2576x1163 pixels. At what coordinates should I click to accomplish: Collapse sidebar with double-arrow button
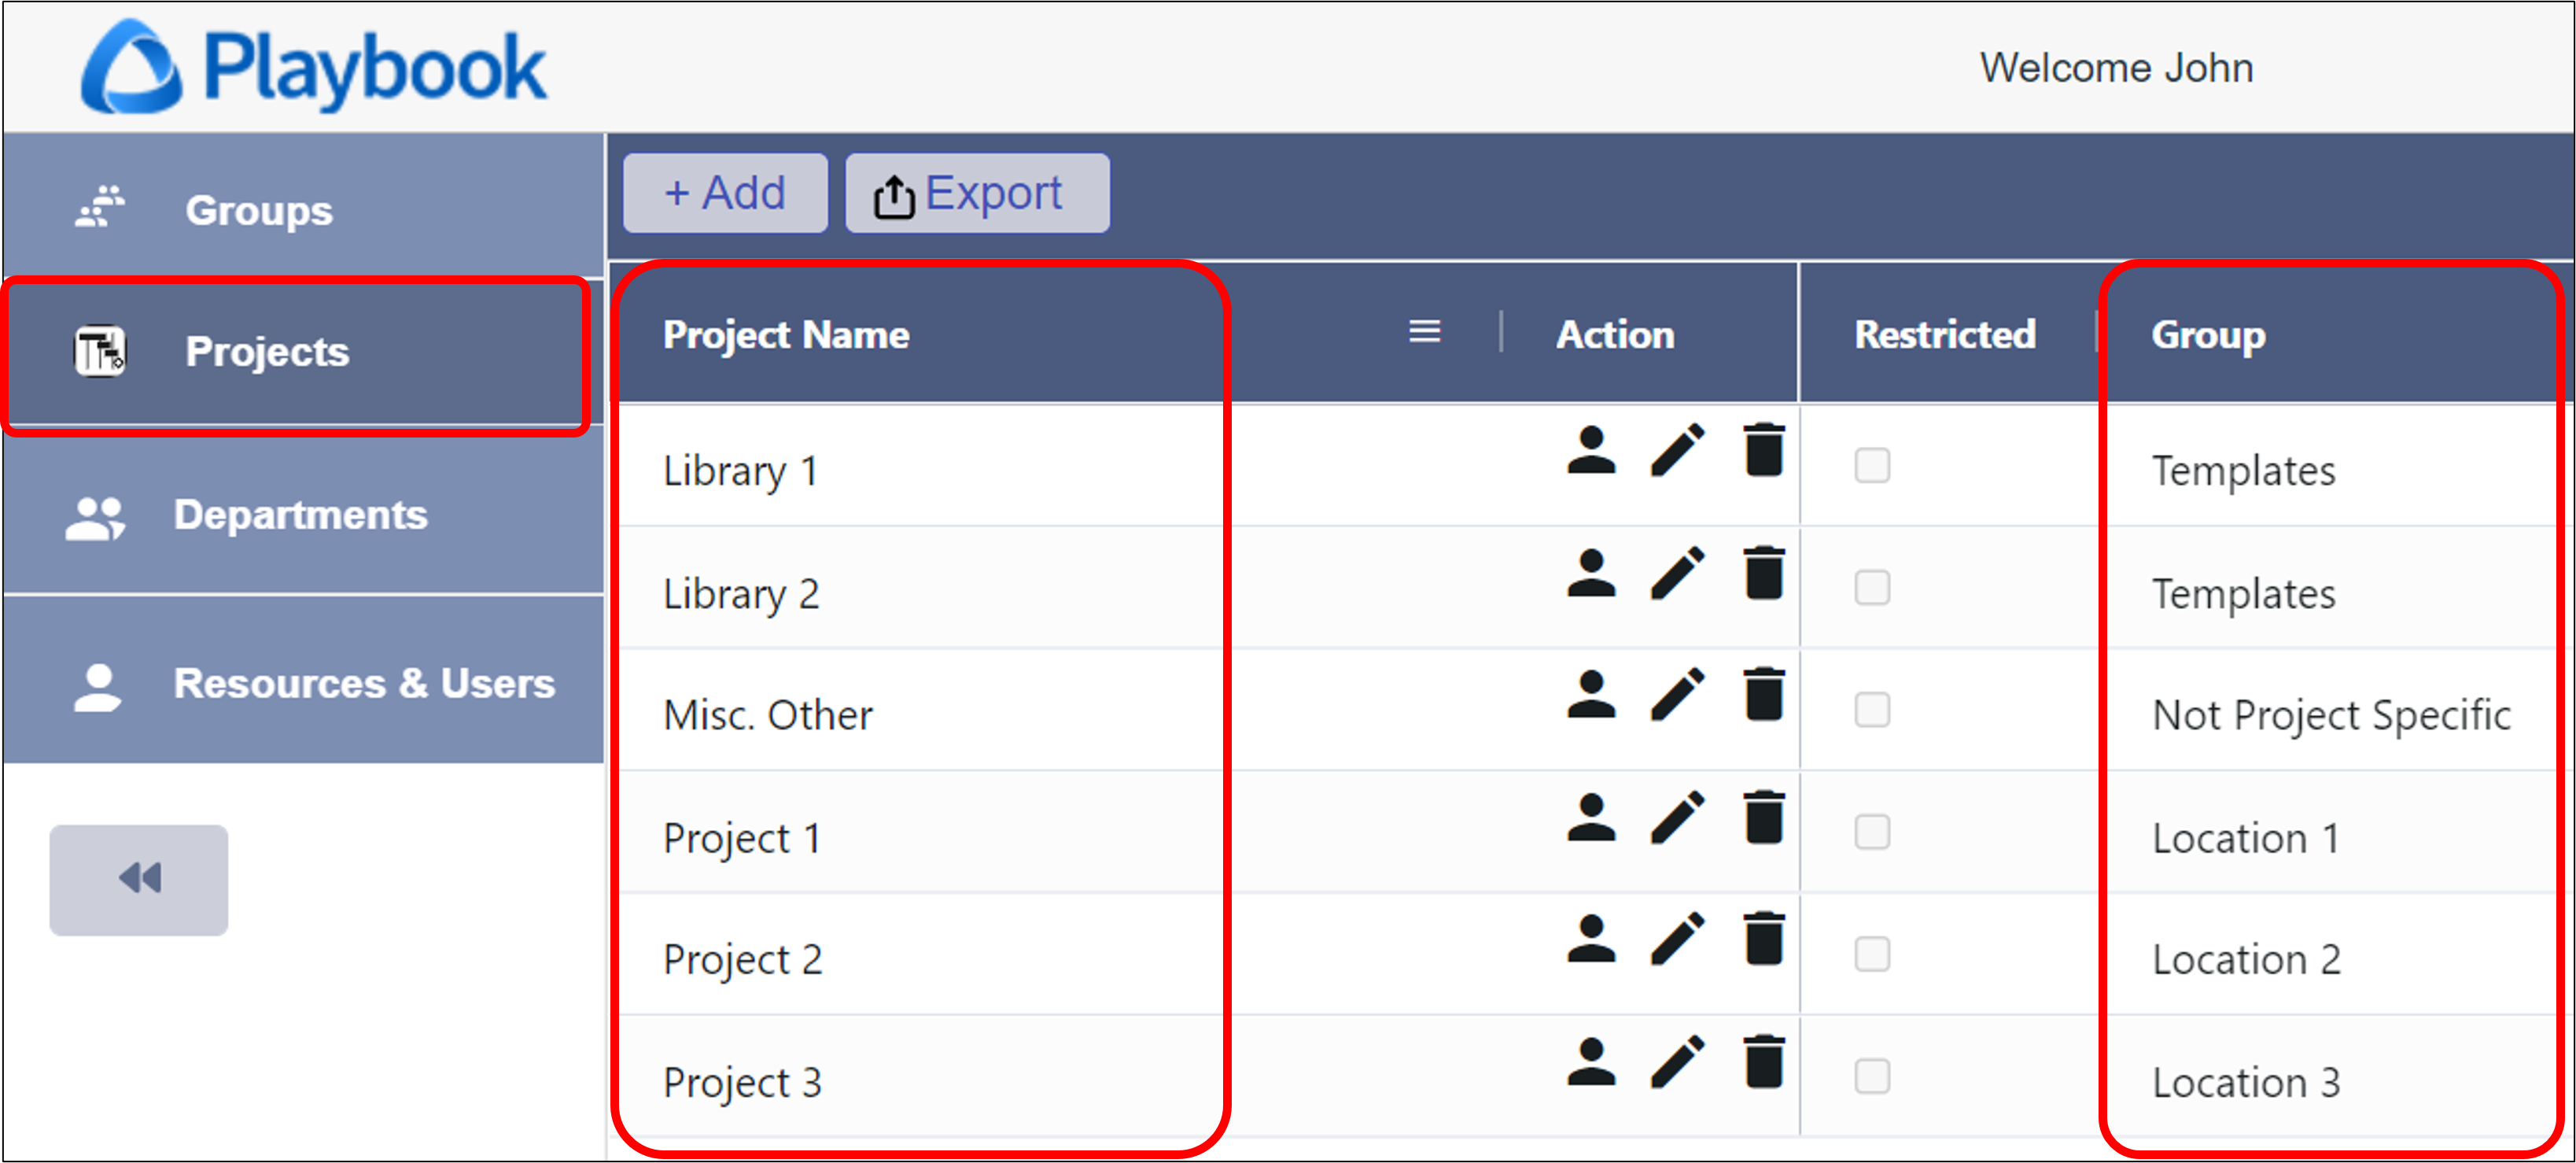point(139,880)
